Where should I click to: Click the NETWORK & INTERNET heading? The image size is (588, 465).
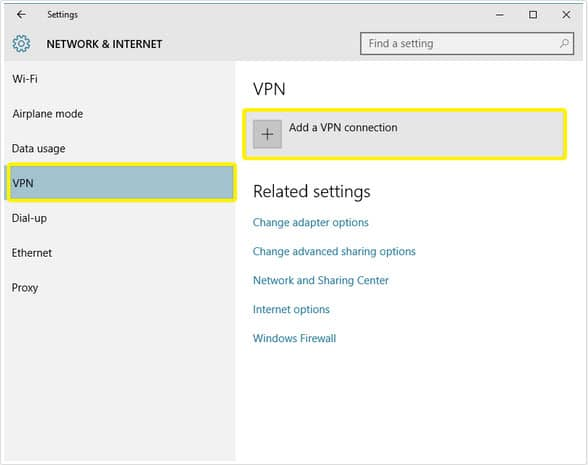click(x=104, y=44)
